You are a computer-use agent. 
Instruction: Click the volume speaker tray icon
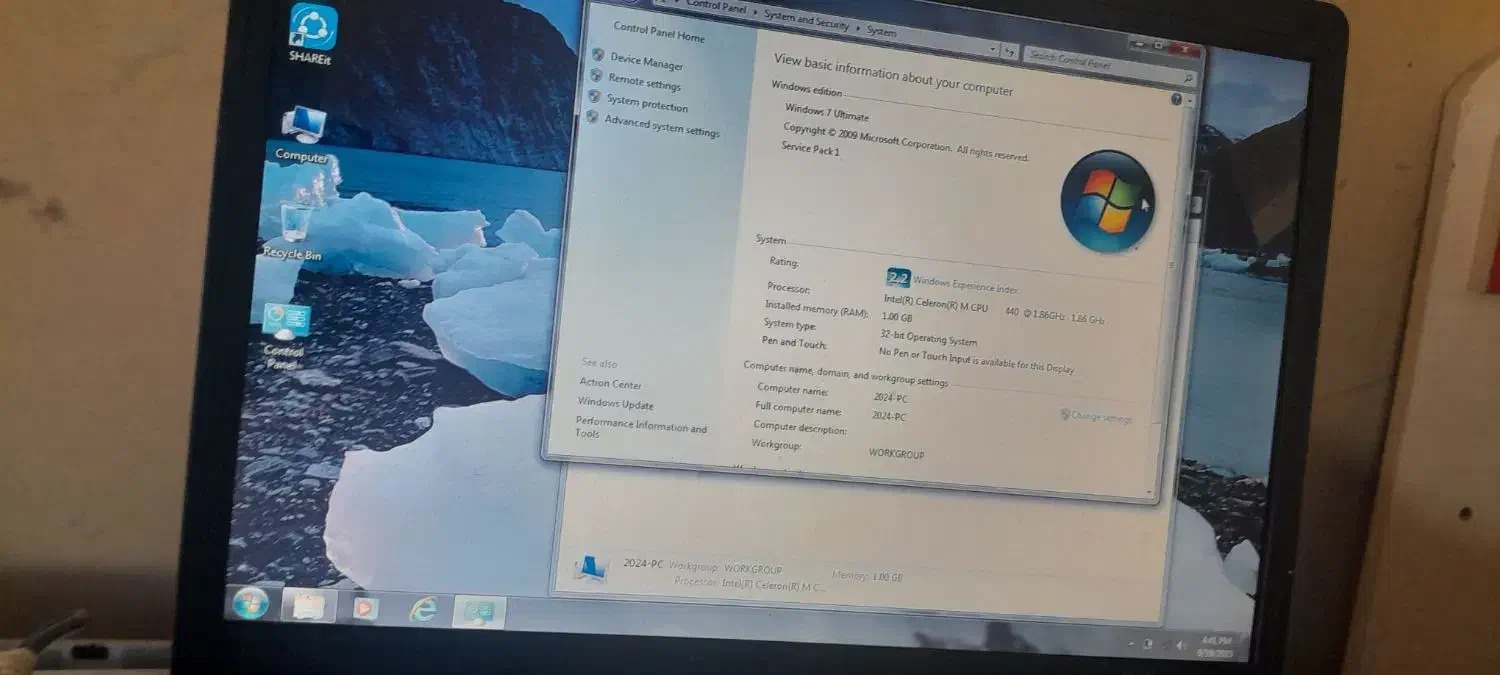tap(1180, 645)
